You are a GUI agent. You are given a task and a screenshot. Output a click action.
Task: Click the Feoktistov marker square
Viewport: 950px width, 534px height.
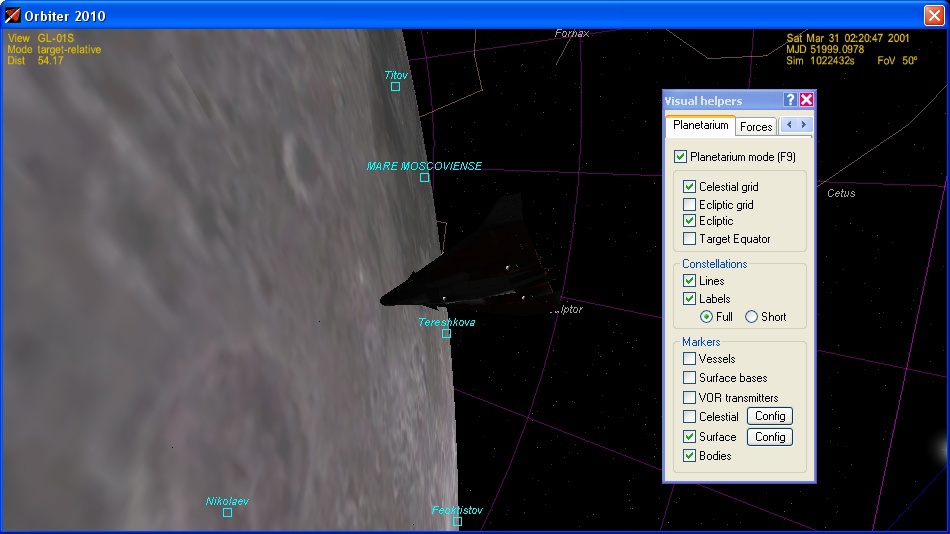(457, 521)
